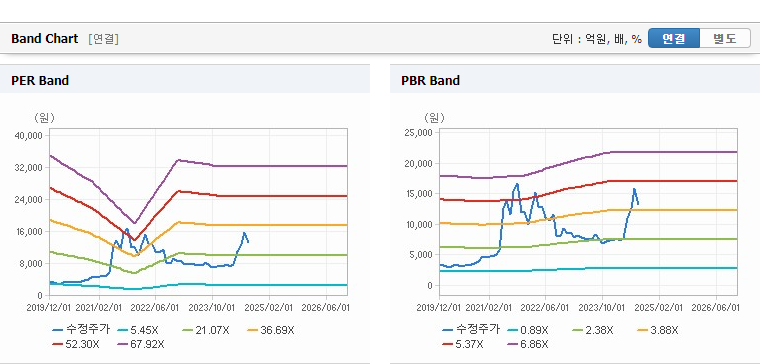Viewport: 760px width, 364px height.
Task: Click the 단위 : 억원, 배, % label
Action: pos(597,39)
